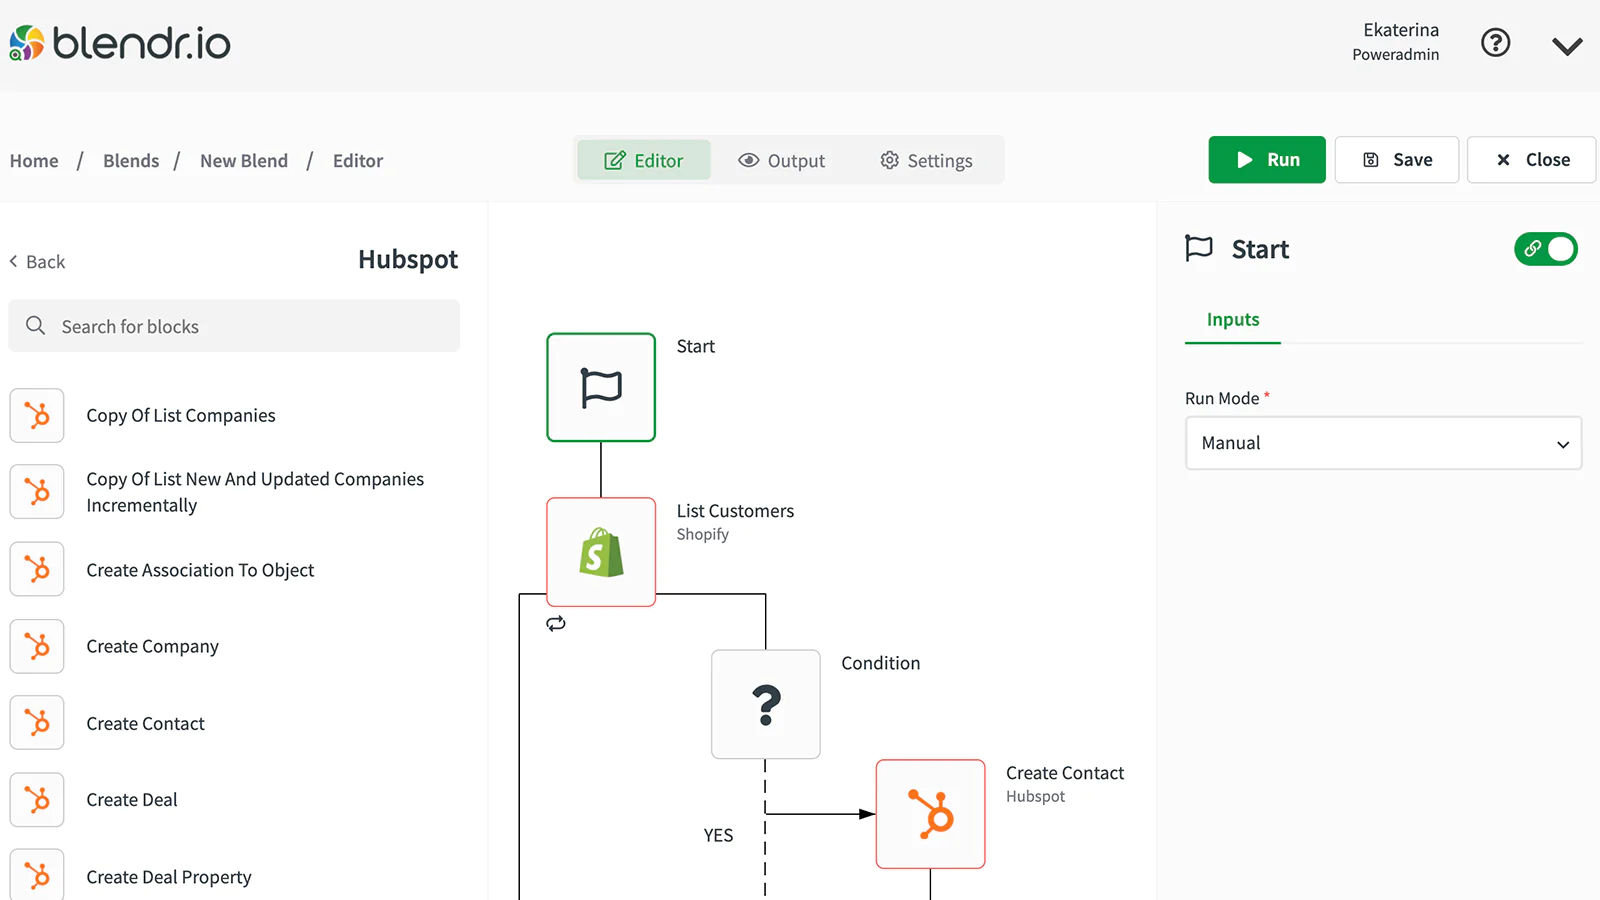Open the Blends breadcrumb link

click(x=131, y=161)
